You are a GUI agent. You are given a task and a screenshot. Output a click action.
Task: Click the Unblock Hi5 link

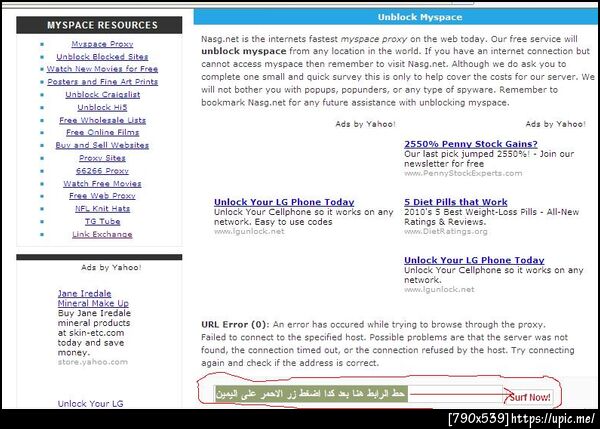102,108
